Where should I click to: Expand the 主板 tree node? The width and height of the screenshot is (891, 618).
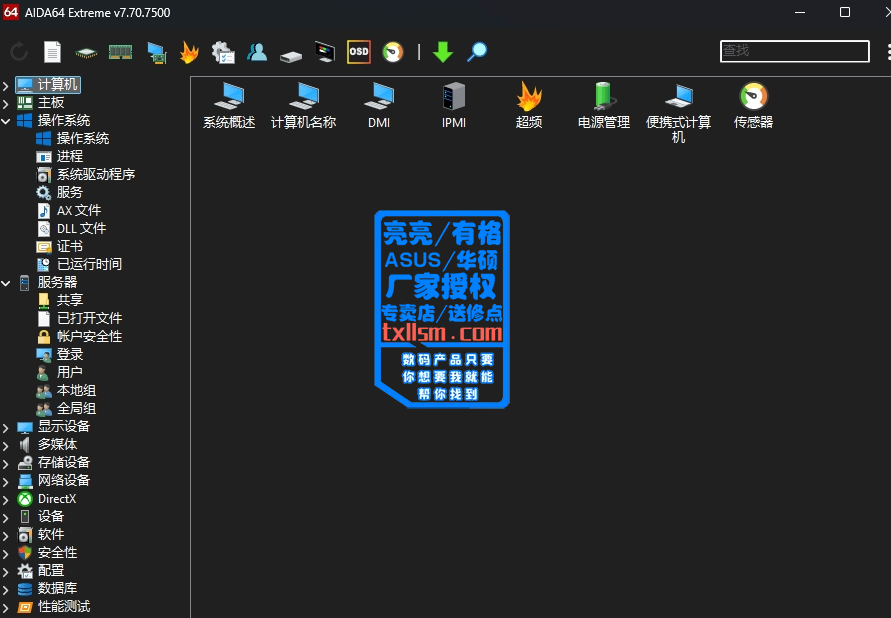coord(6,103)
